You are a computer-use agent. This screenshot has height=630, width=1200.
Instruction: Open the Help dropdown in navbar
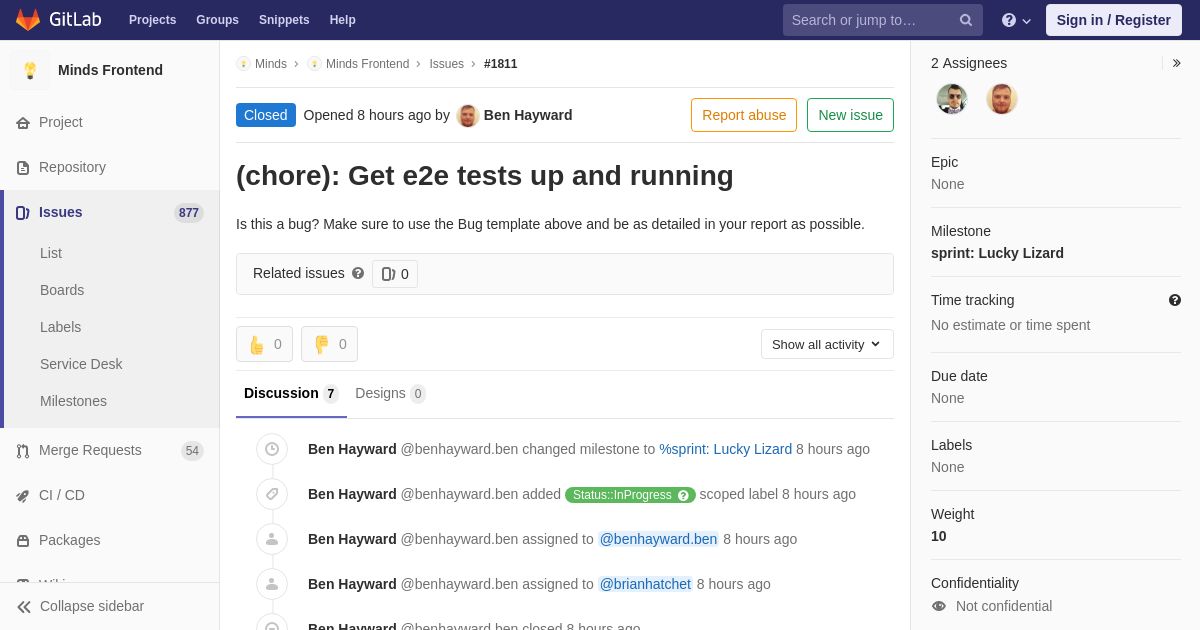point(1016,20)
